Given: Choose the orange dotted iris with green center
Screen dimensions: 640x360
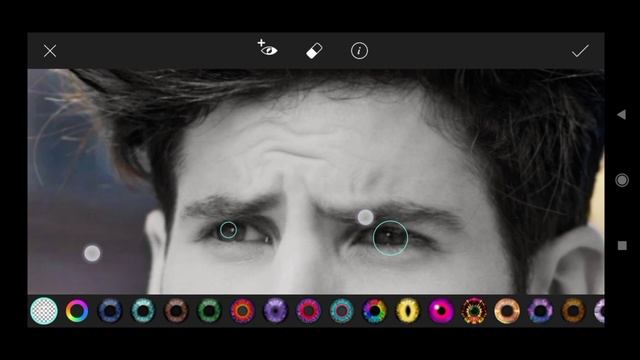Looking at the screenshot, I should coord(474,311).
